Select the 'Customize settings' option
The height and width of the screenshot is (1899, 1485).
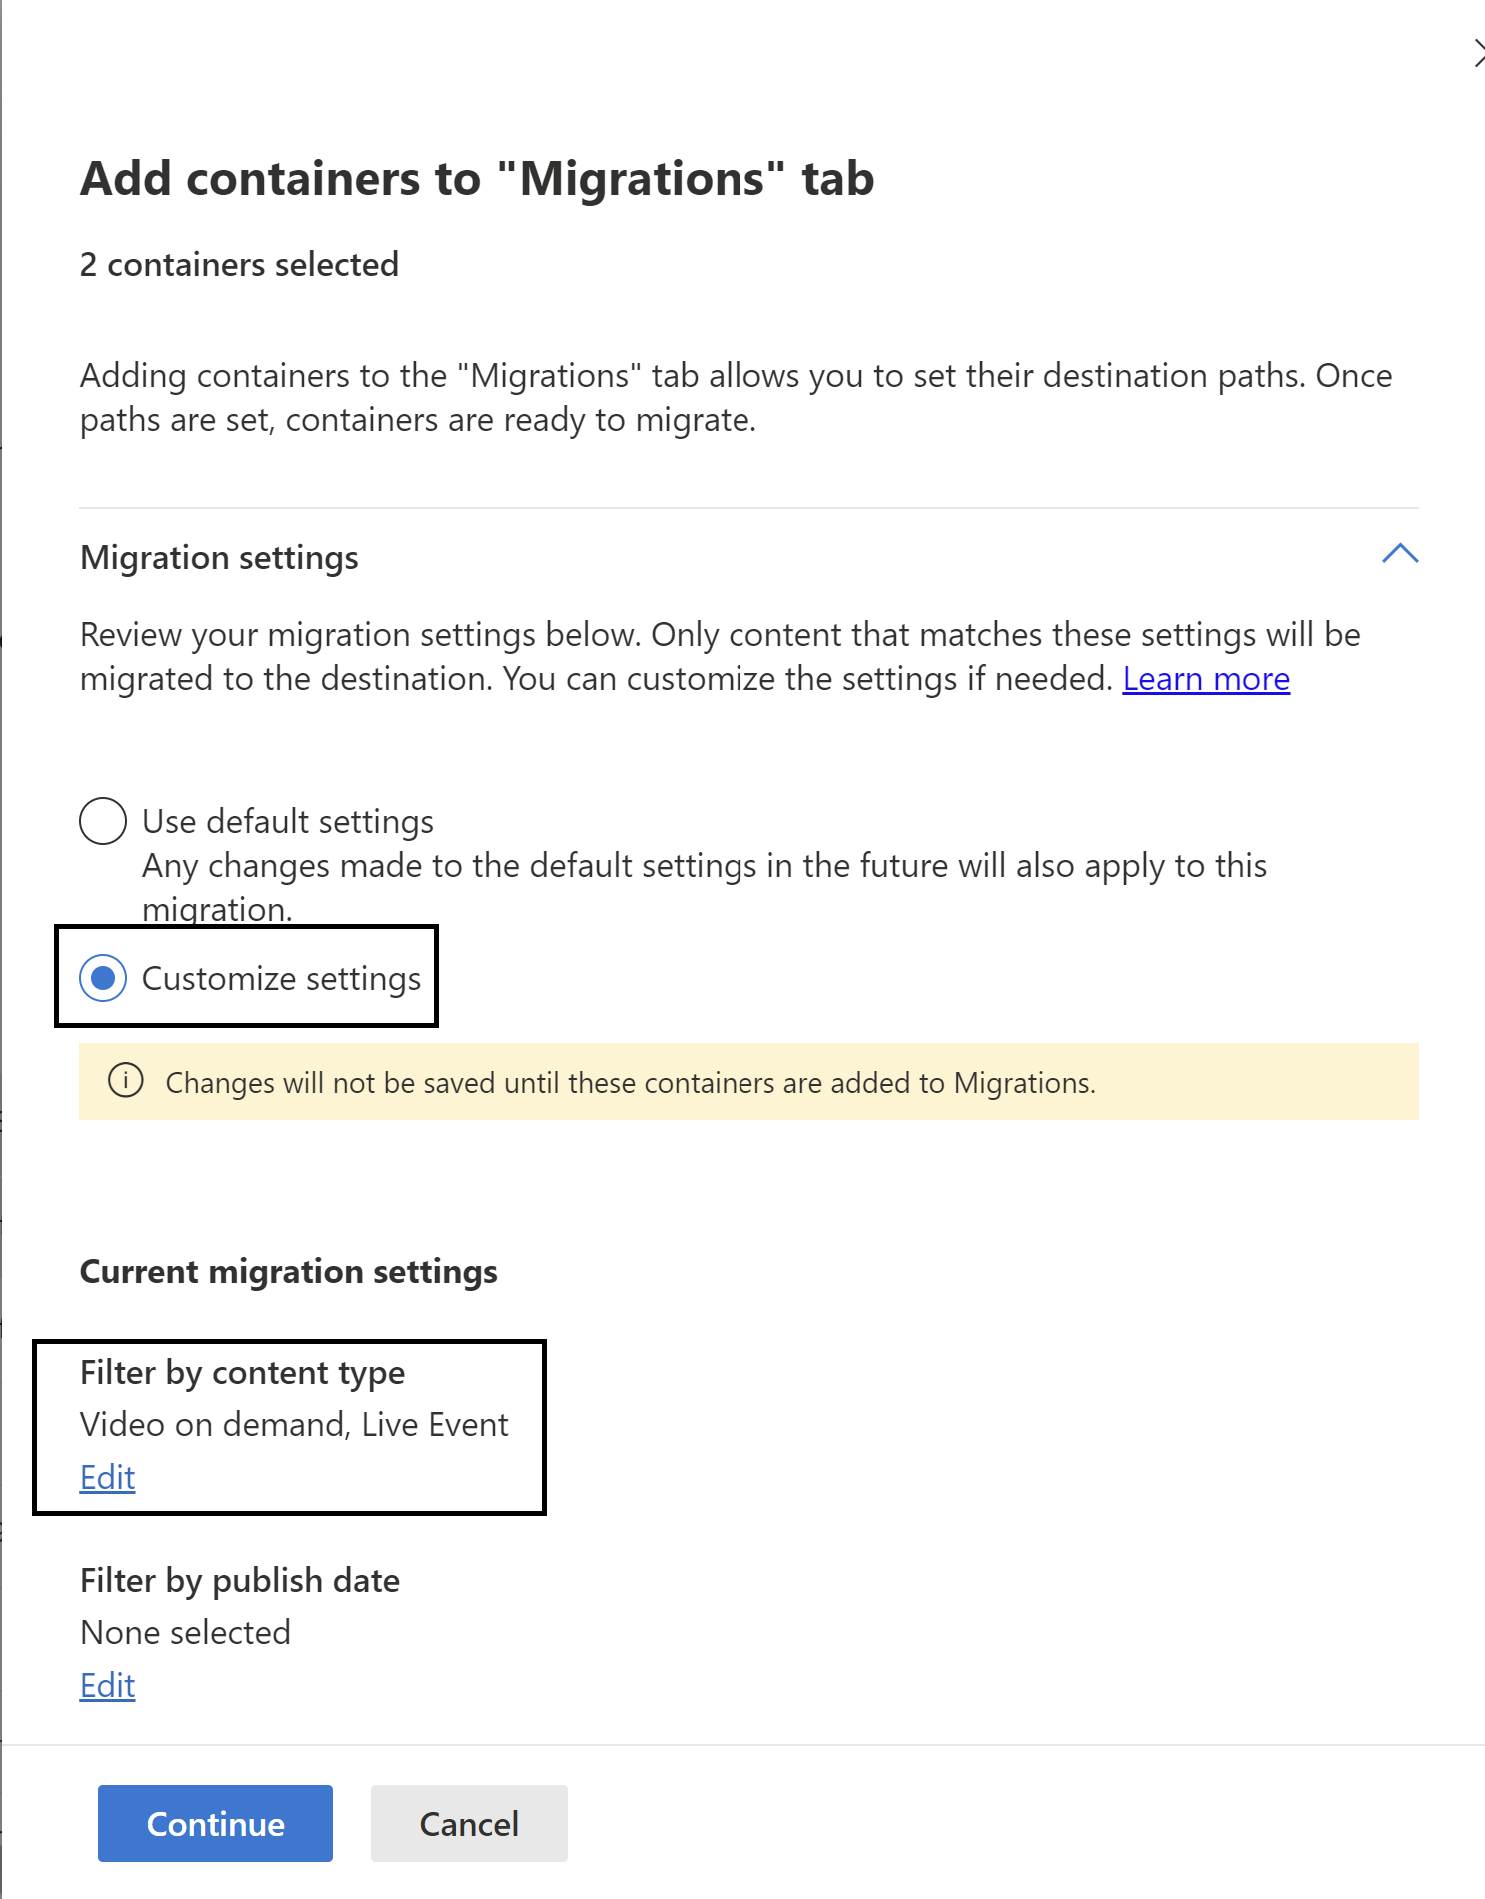(102, 978)
